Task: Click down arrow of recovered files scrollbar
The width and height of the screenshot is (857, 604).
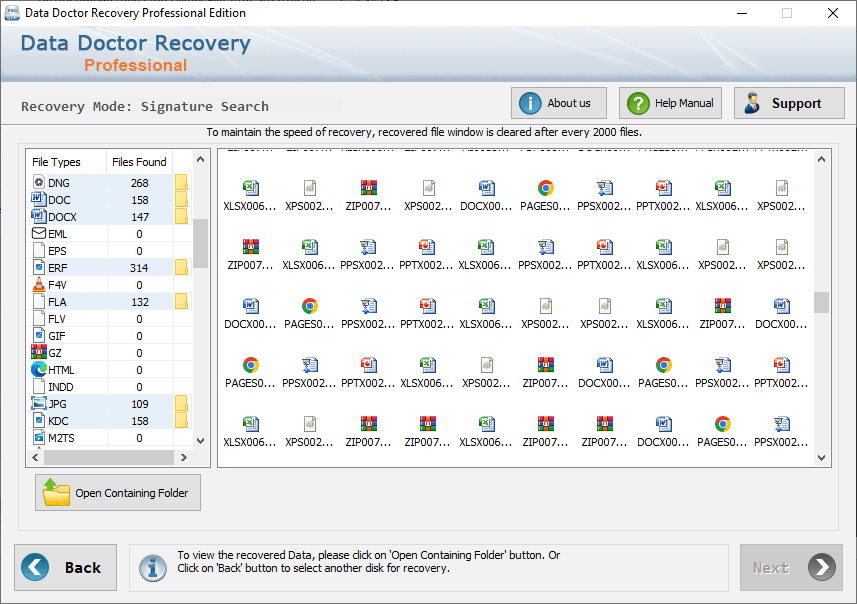Action: [x=821, y=458]
